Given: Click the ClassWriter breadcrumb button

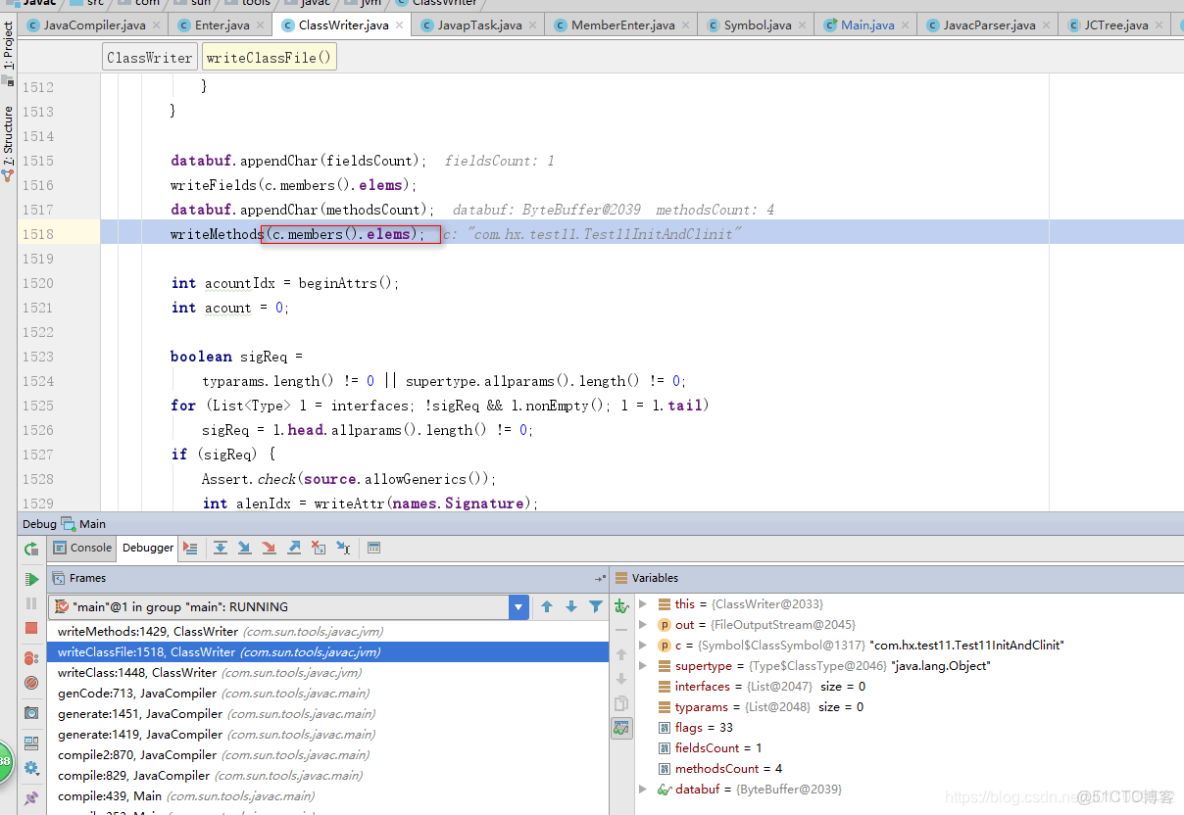Looking at the screenshot, I should (x=148, y=57).
